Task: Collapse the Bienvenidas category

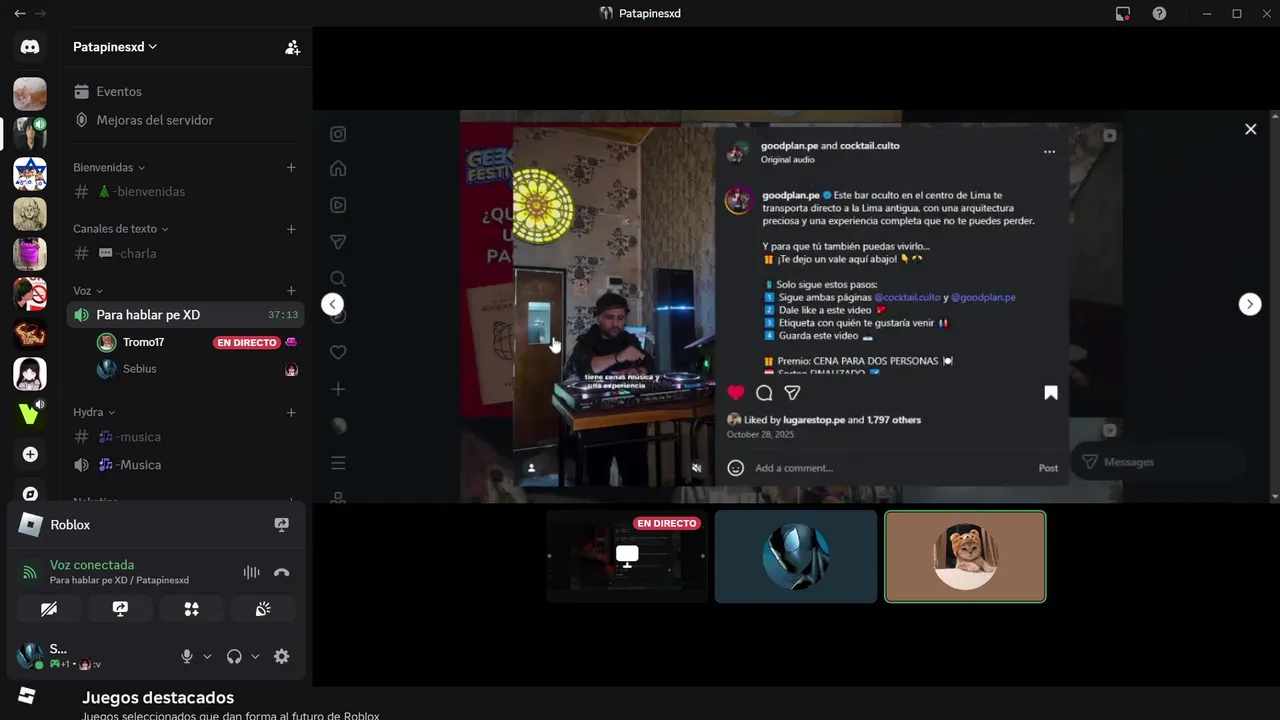Action: click(x=109, y=167)
